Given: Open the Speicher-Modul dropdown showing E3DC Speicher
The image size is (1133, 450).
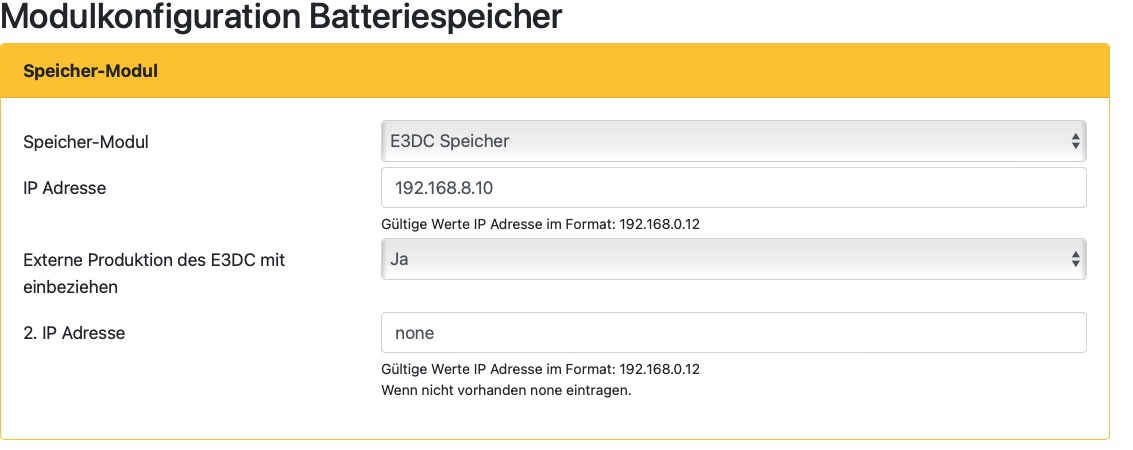Looking at the screenshot, I should 733,141.
